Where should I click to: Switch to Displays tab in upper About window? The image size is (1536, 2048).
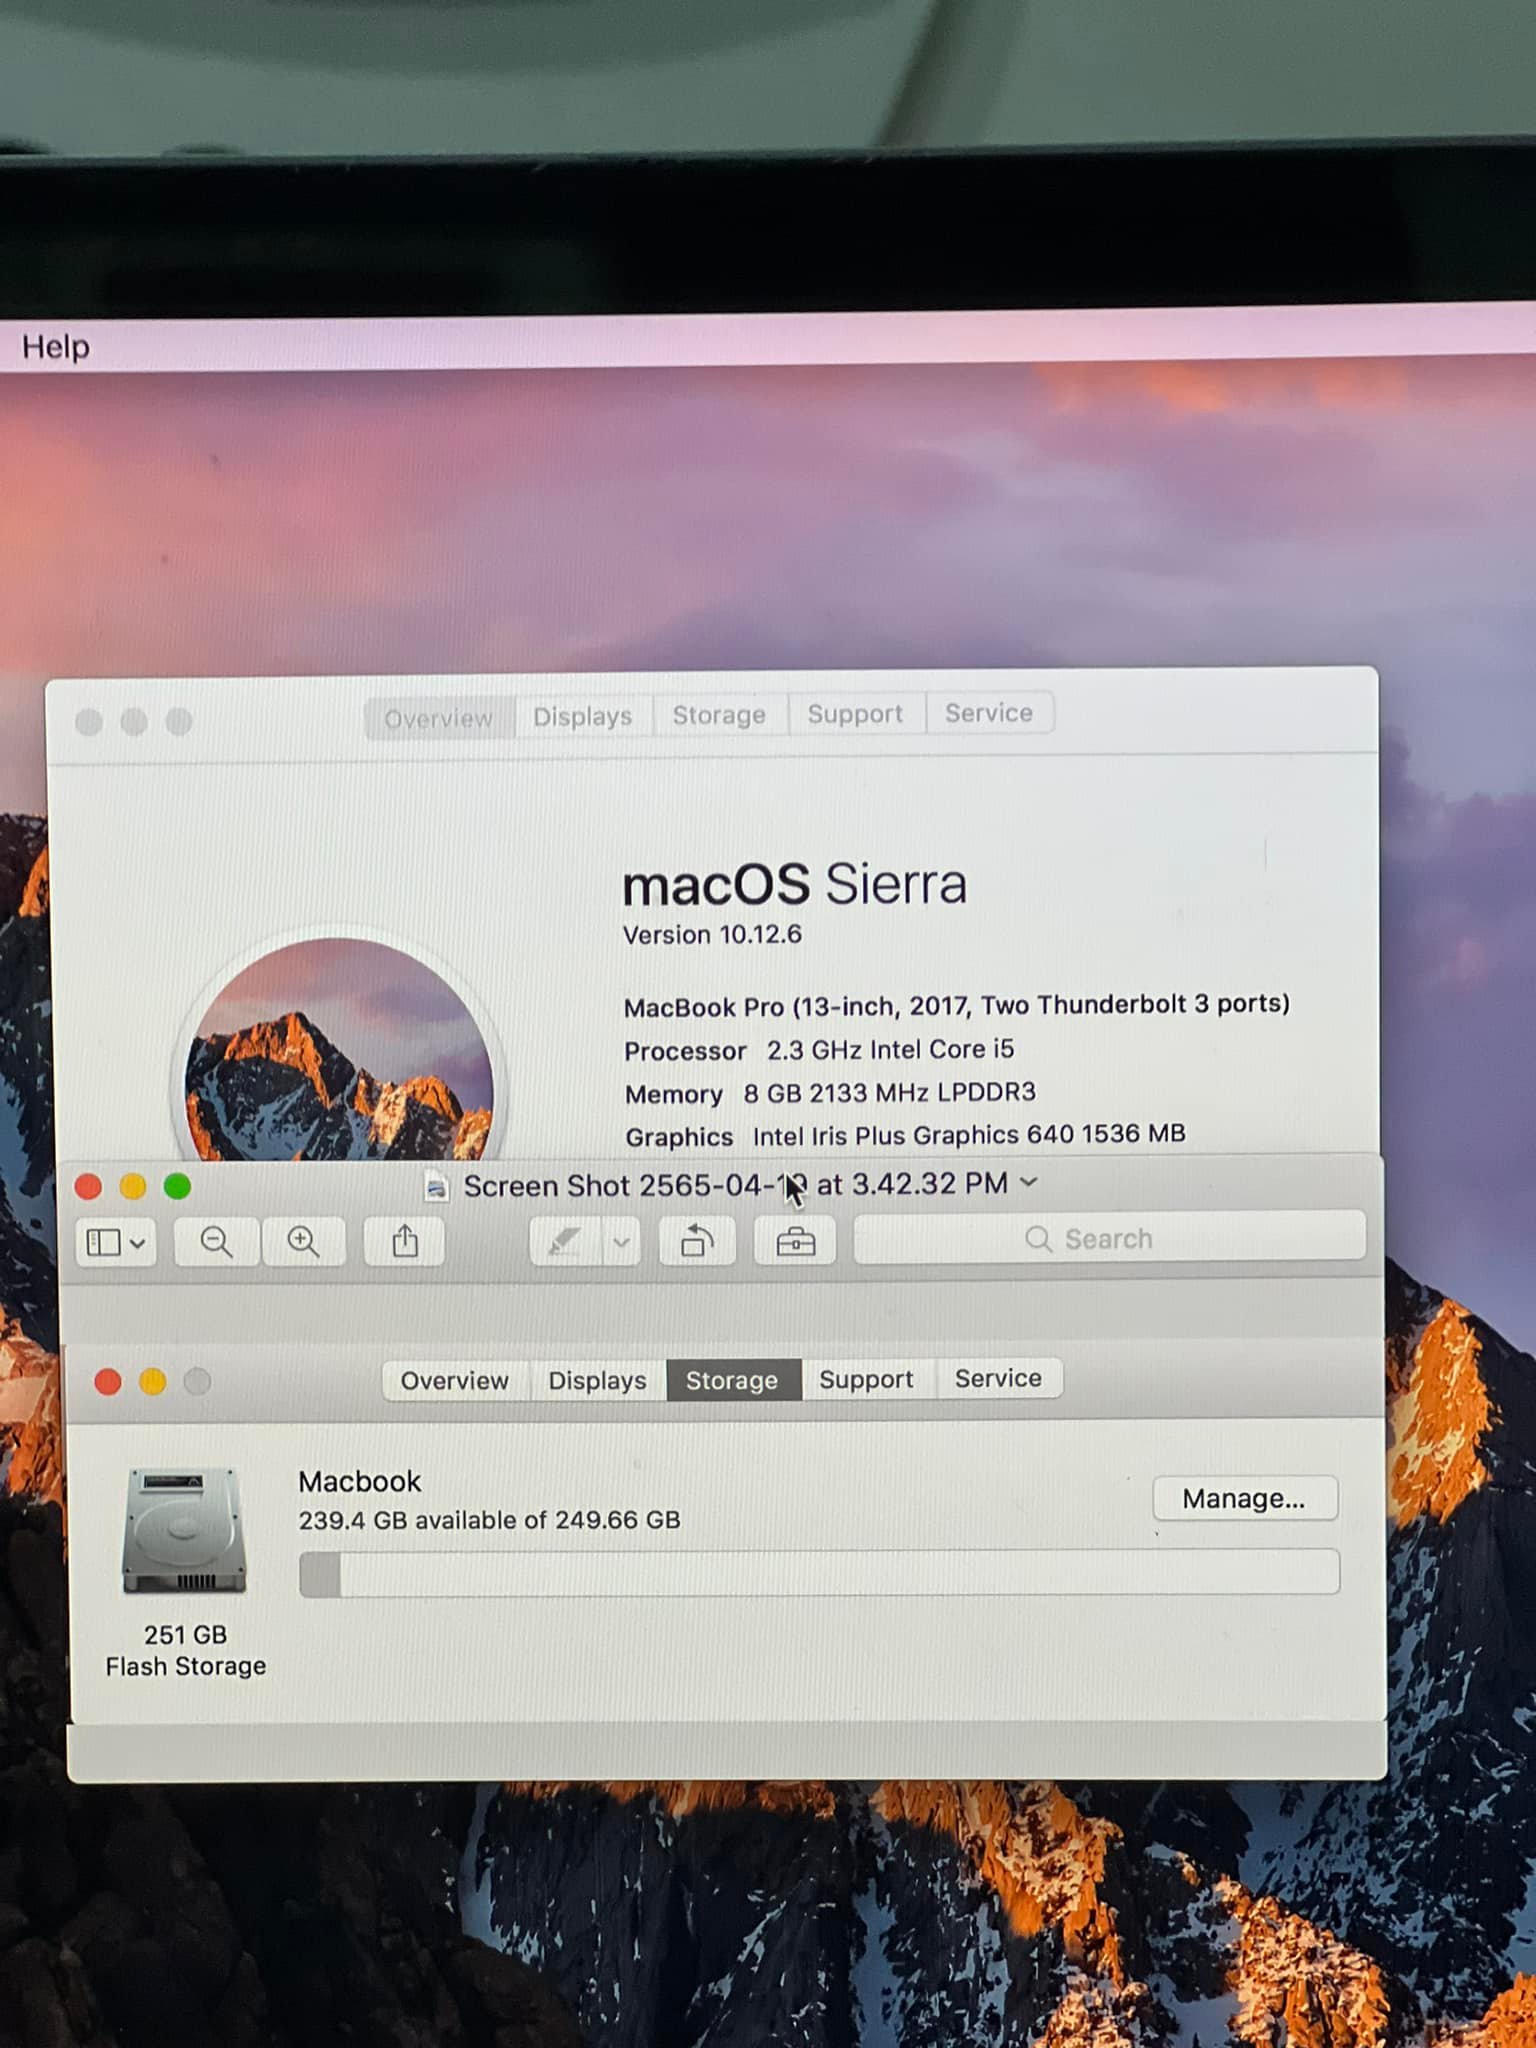582,717
